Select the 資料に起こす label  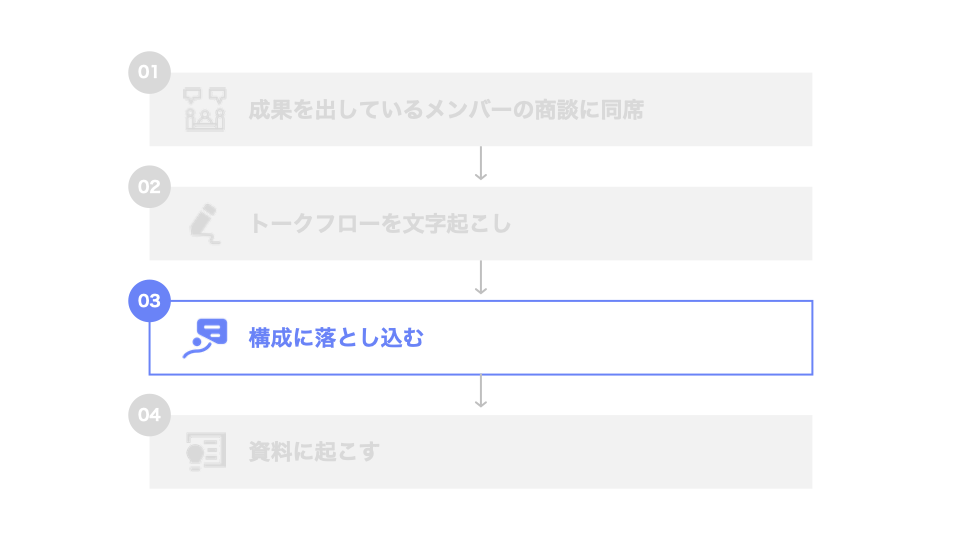coord(314,452)
